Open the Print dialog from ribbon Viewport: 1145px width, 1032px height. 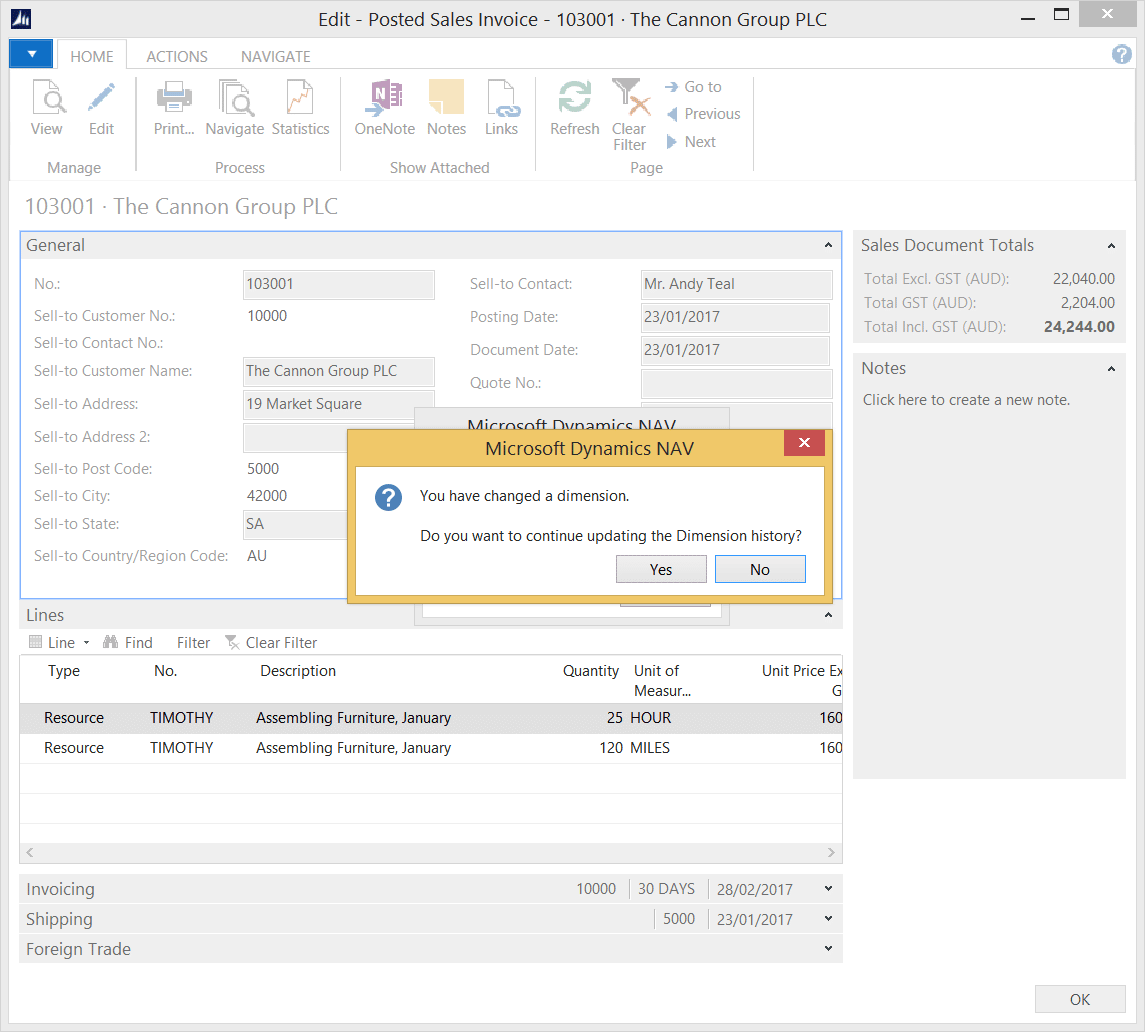[x=174, y=107]
